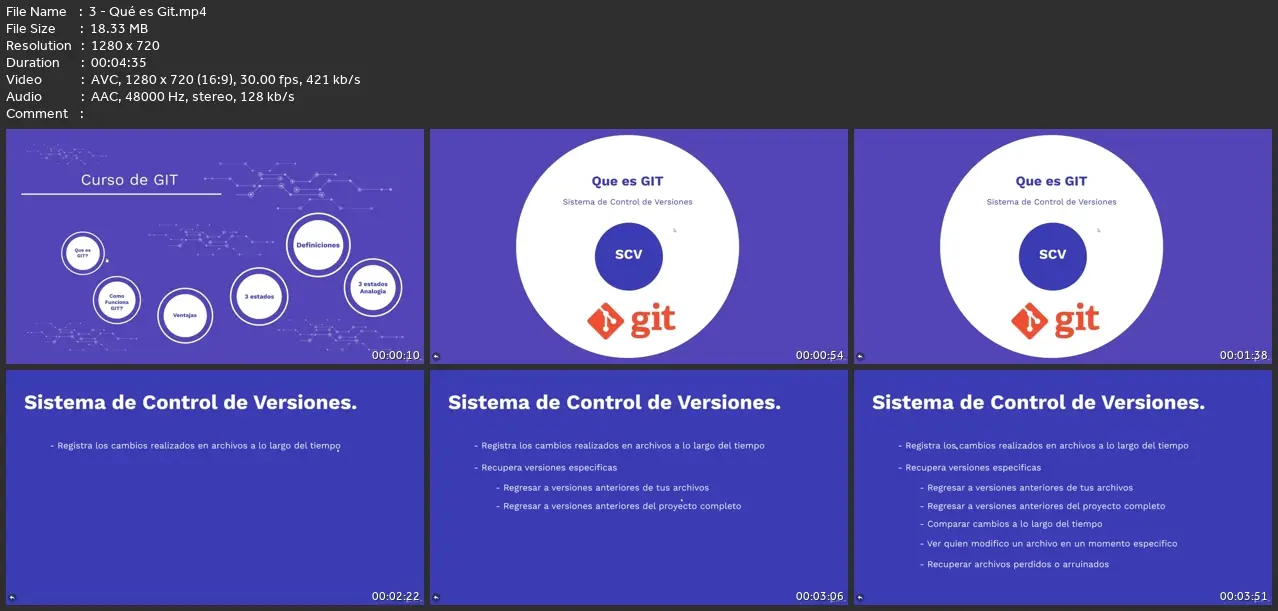Image resolution: width=1278 pixels, height=611 pixels.
Task: Click 'Registra los cambios' bullet in 00:03:51 frame
Action: click(x=1043, y=446)
